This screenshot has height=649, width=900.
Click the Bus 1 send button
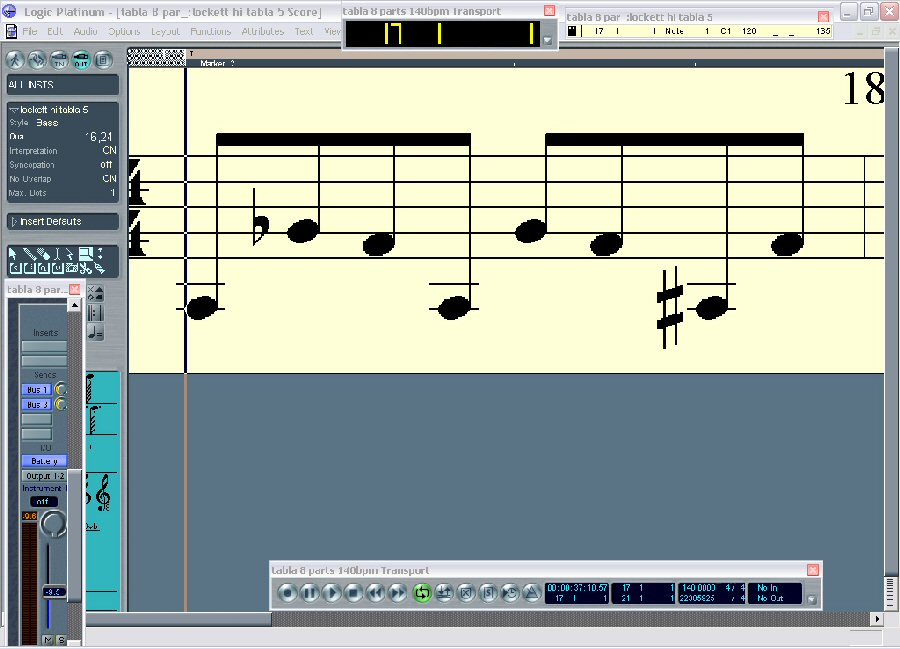tap(37, 389)
